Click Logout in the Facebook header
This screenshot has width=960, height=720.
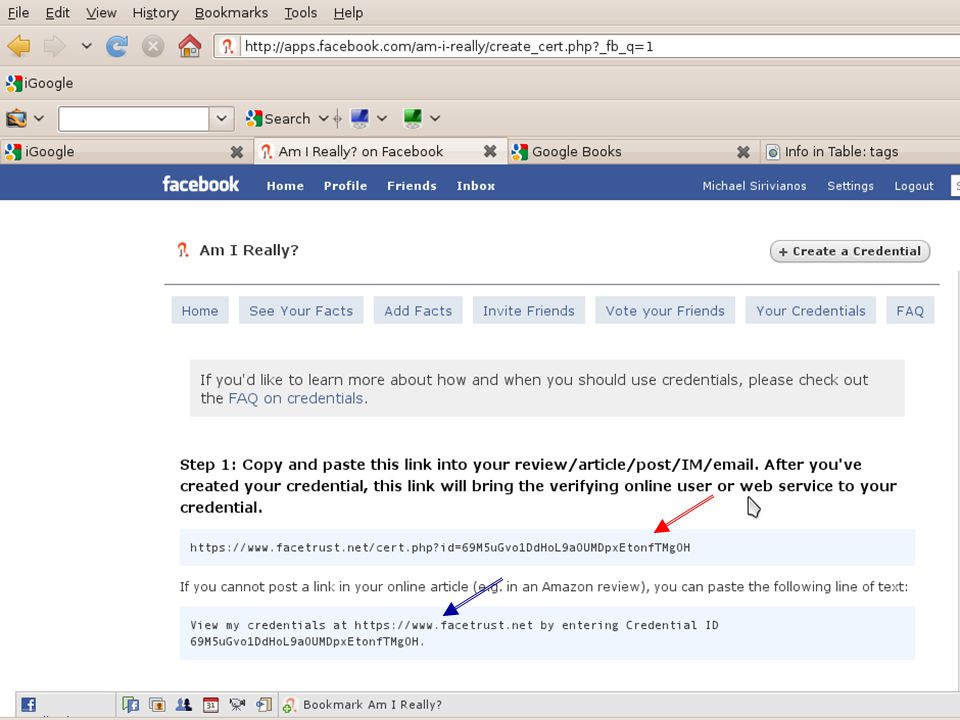(913, 186)
